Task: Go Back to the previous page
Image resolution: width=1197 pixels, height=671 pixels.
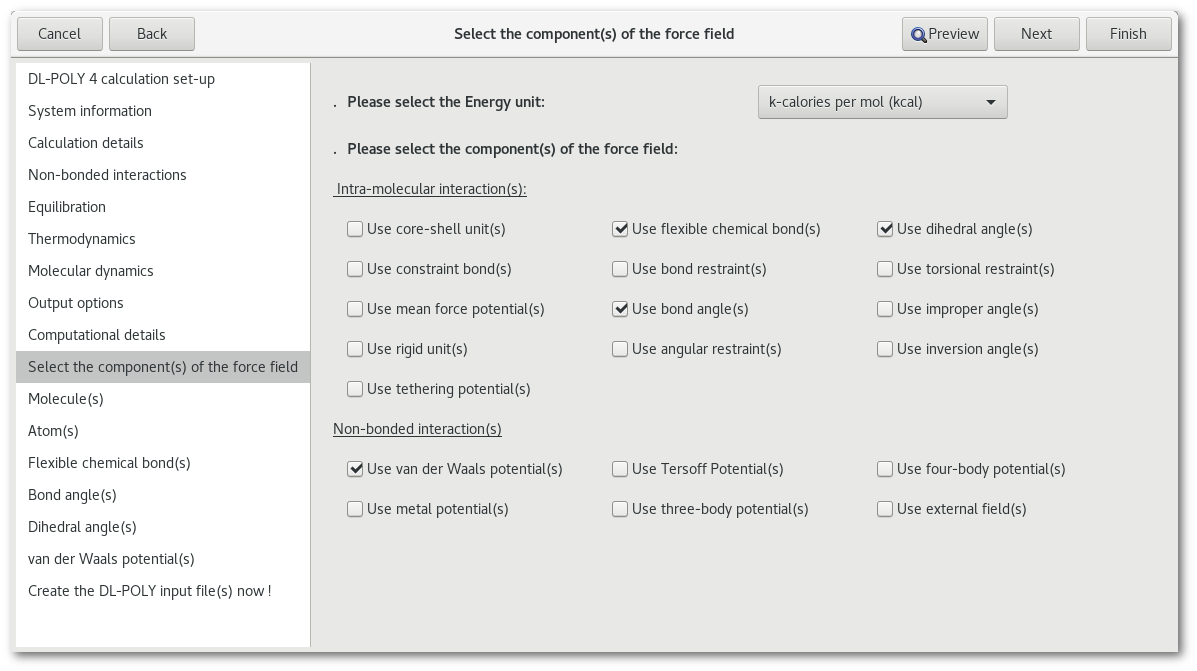Action: 152,34
